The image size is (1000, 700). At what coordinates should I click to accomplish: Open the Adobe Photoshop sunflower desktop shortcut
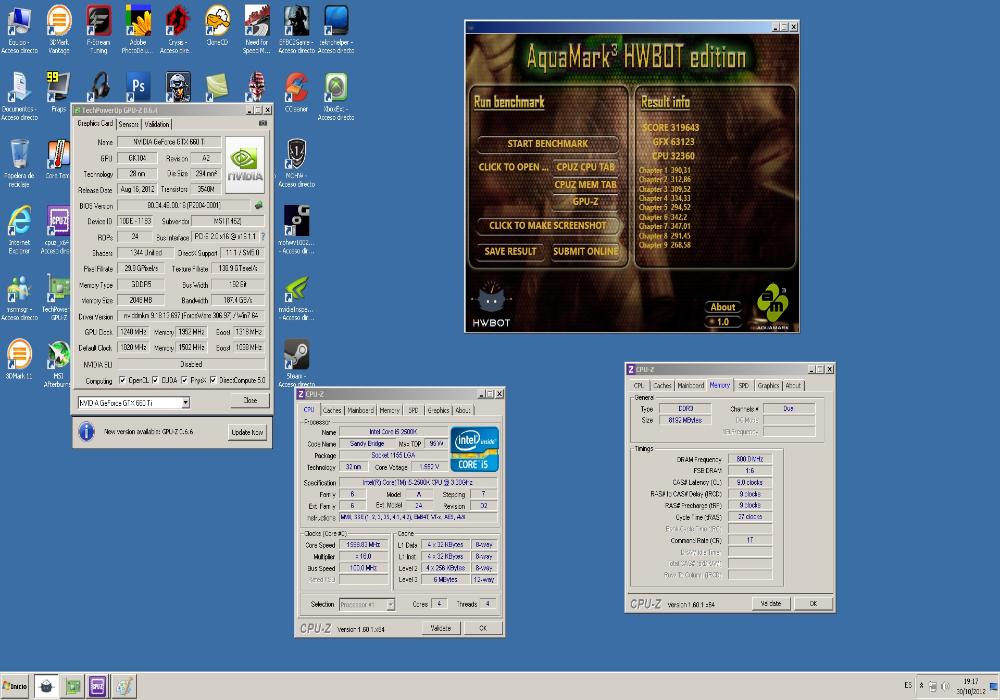tap(138, 27)
